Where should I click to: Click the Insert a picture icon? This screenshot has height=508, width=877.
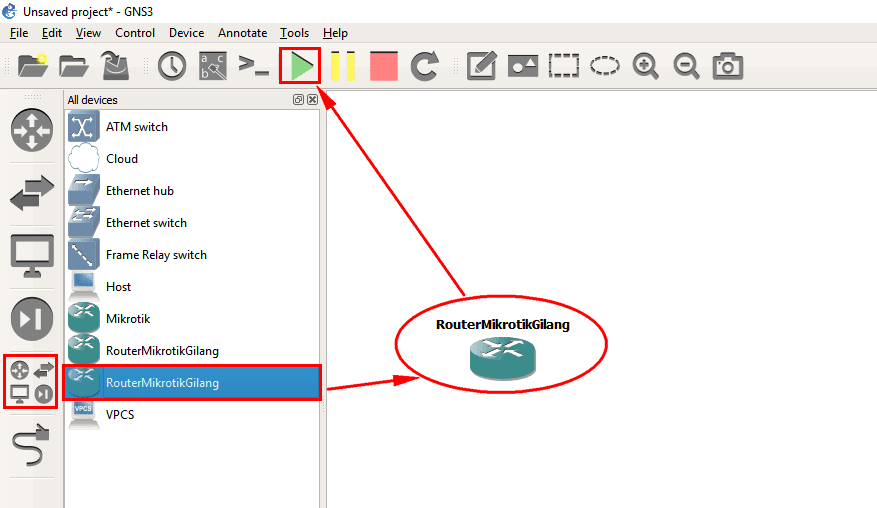[x=523, y=66]
